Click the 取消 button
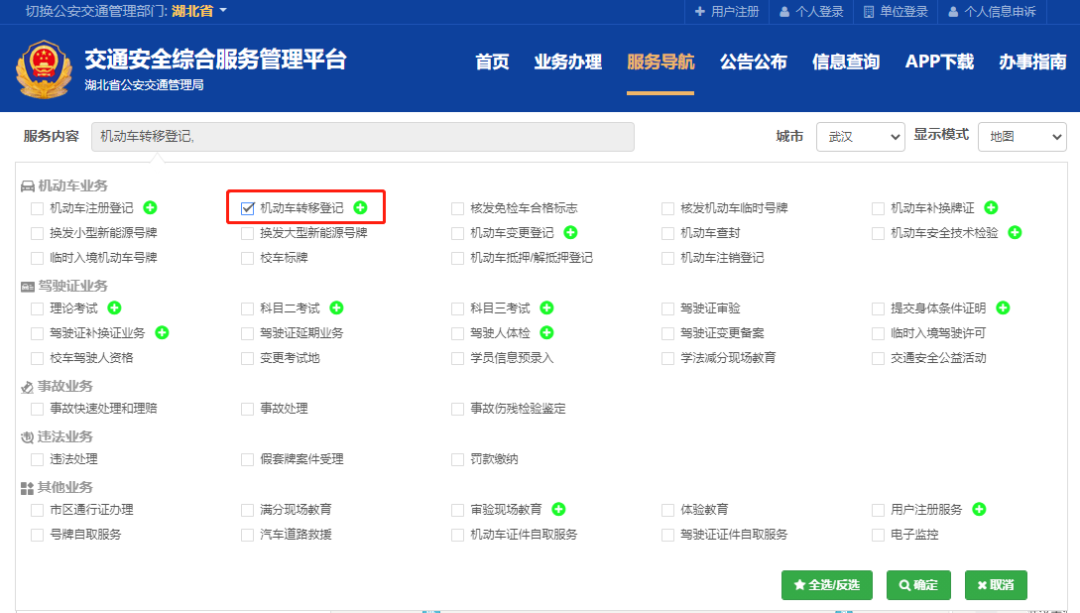This screenshot has width=1080, height=613. pos(996,585)
